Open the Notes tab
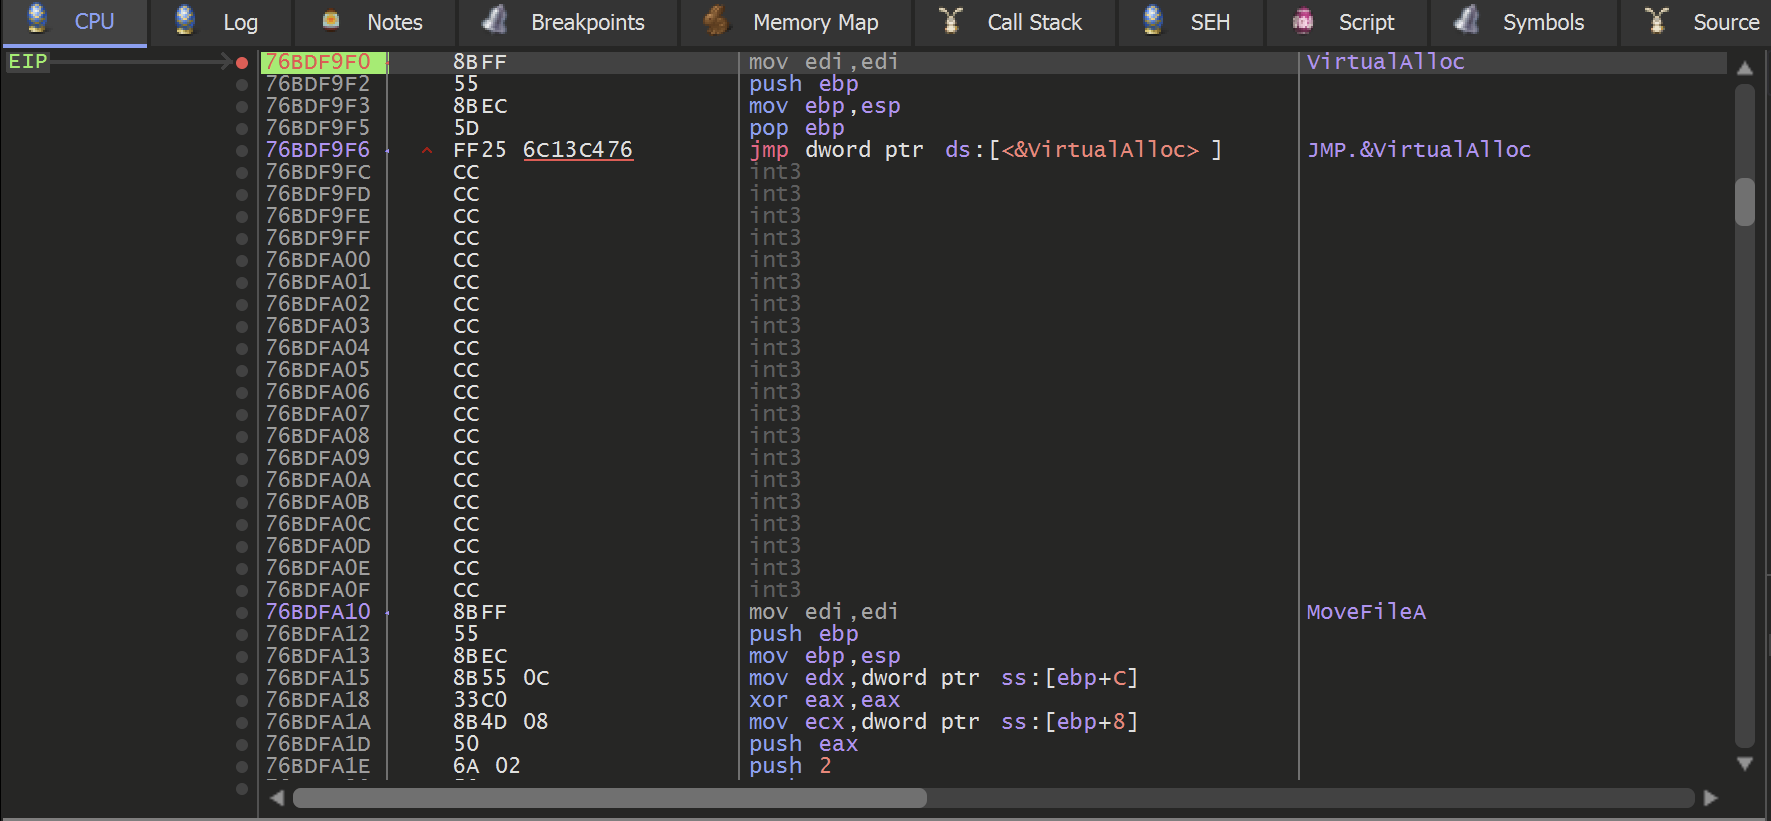1771x821 pixels. (374, 22)
